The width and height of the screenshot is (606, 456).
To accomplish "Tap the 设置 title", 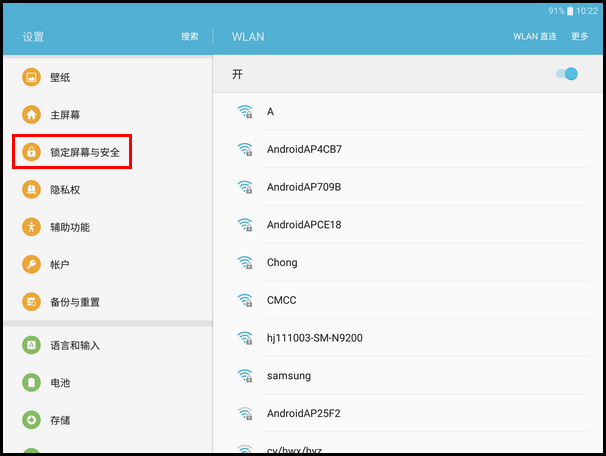I will coord(33,37).
